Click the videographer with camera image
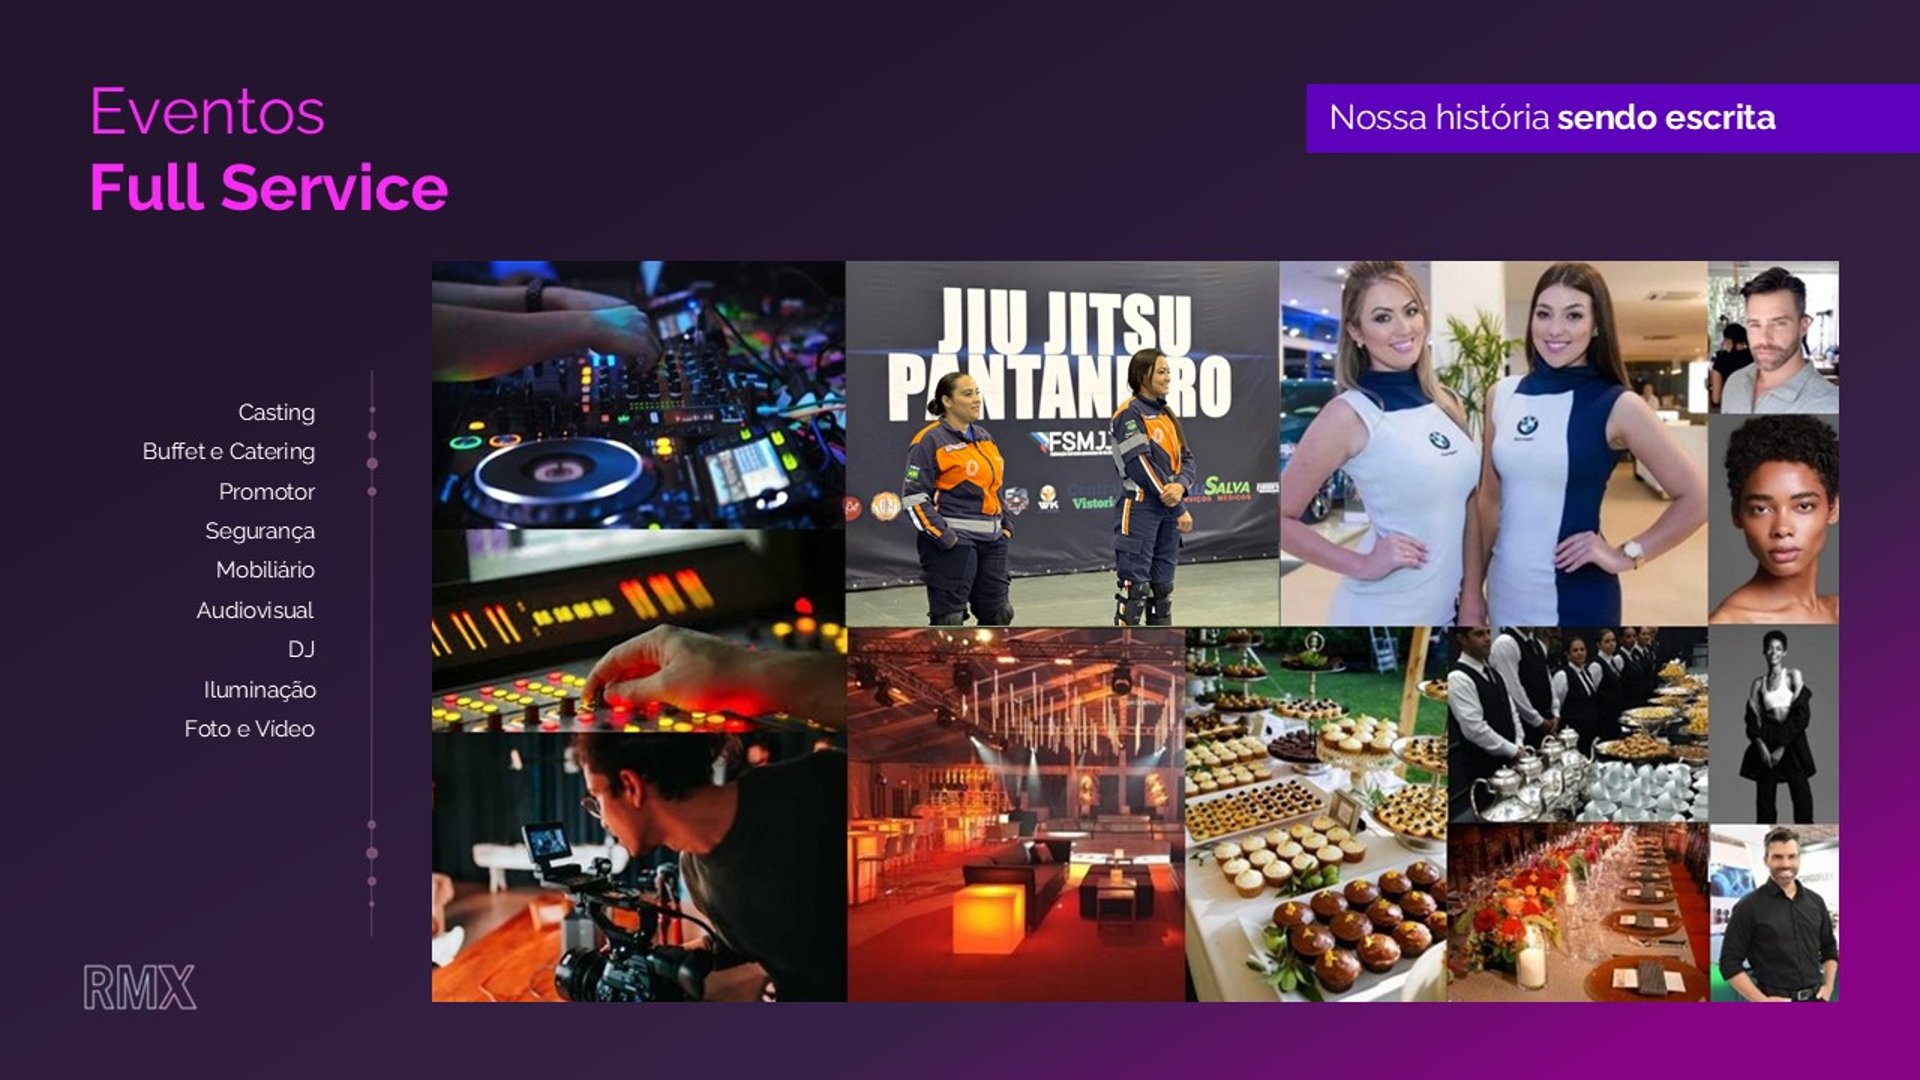 tap(638, 868)
